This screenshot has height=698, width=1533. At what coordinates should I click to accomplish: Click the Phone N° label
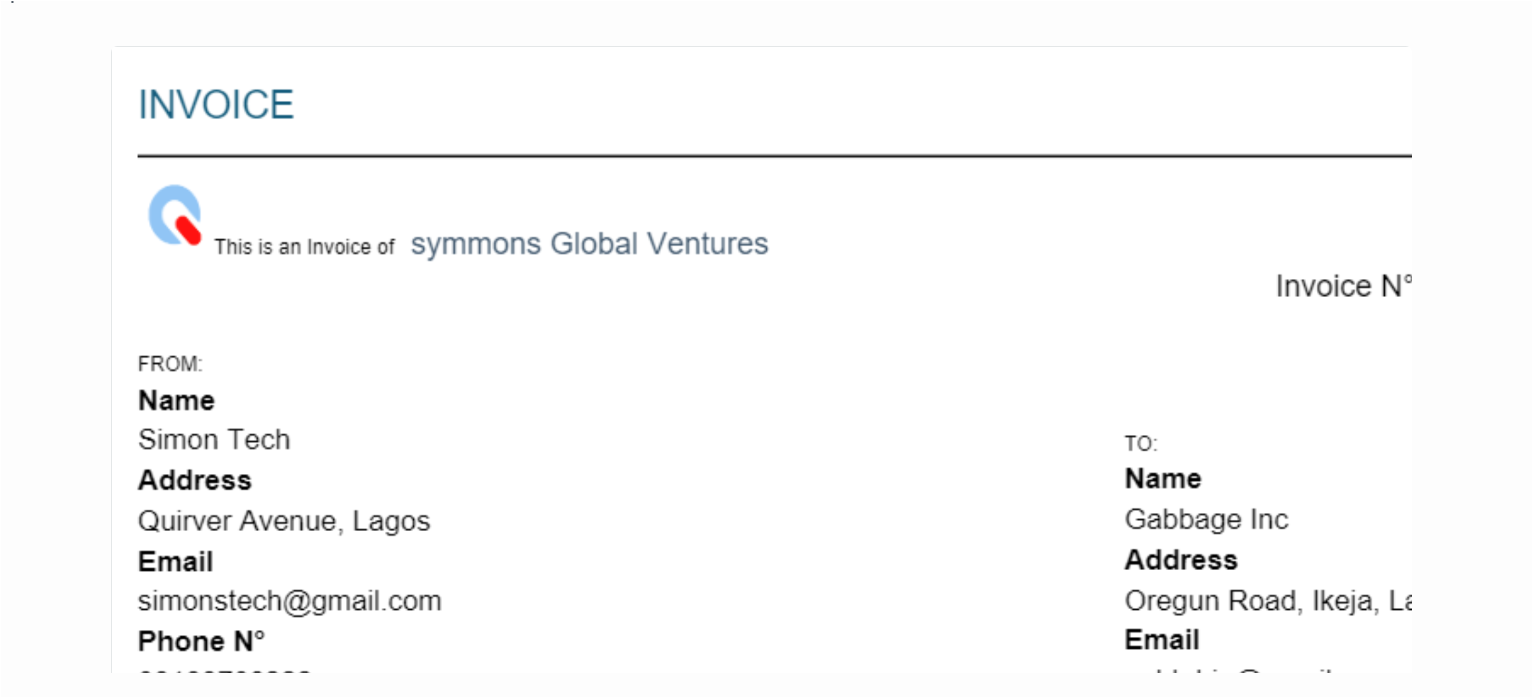pyautogui.click(x=202, y=641)
